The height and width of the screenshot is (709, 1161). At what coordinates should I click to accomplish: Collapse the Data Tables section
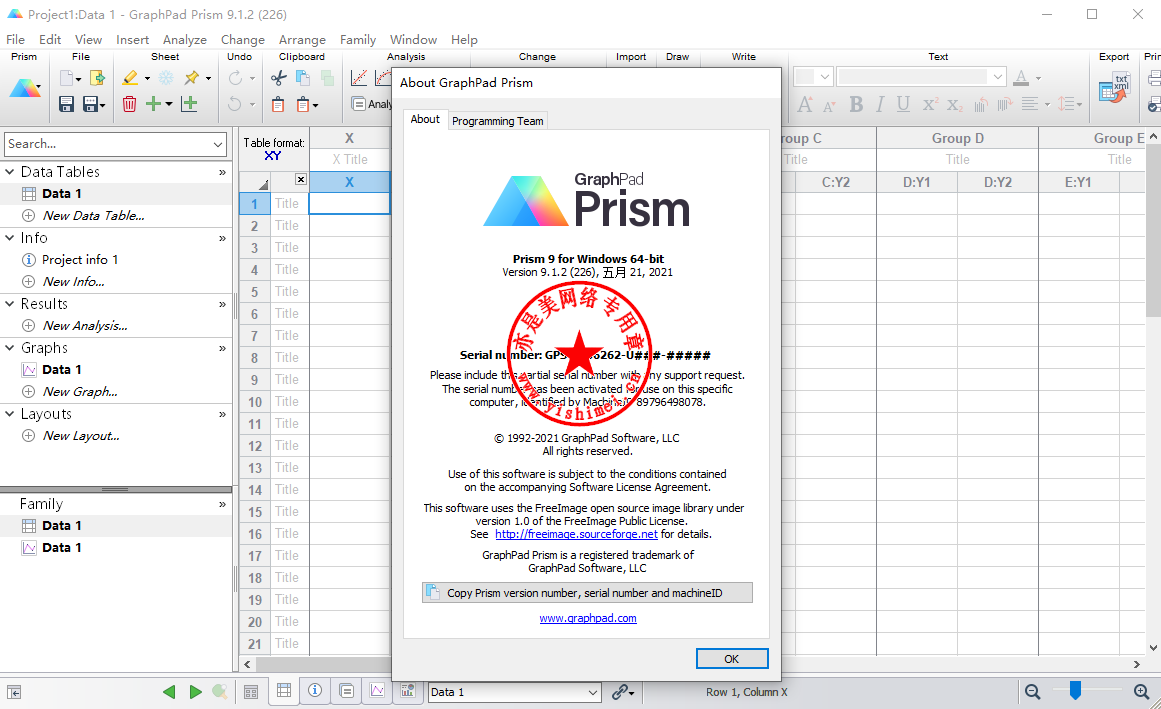10,172
